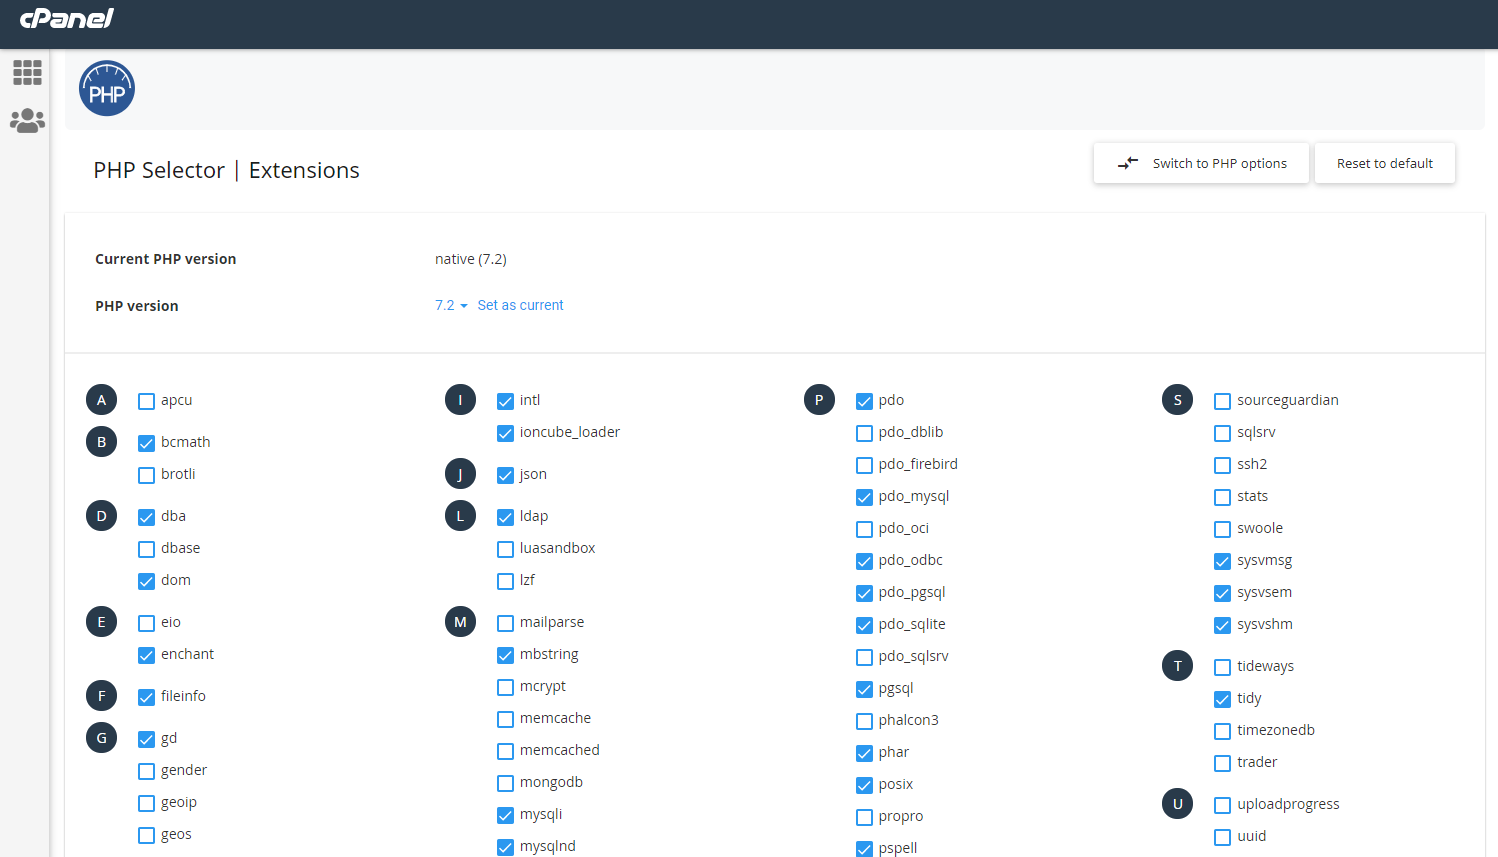Image resolution: width=1498 pixels, height=857 pixels.
Task: Click the Set as current link
Action: [520, 305]
